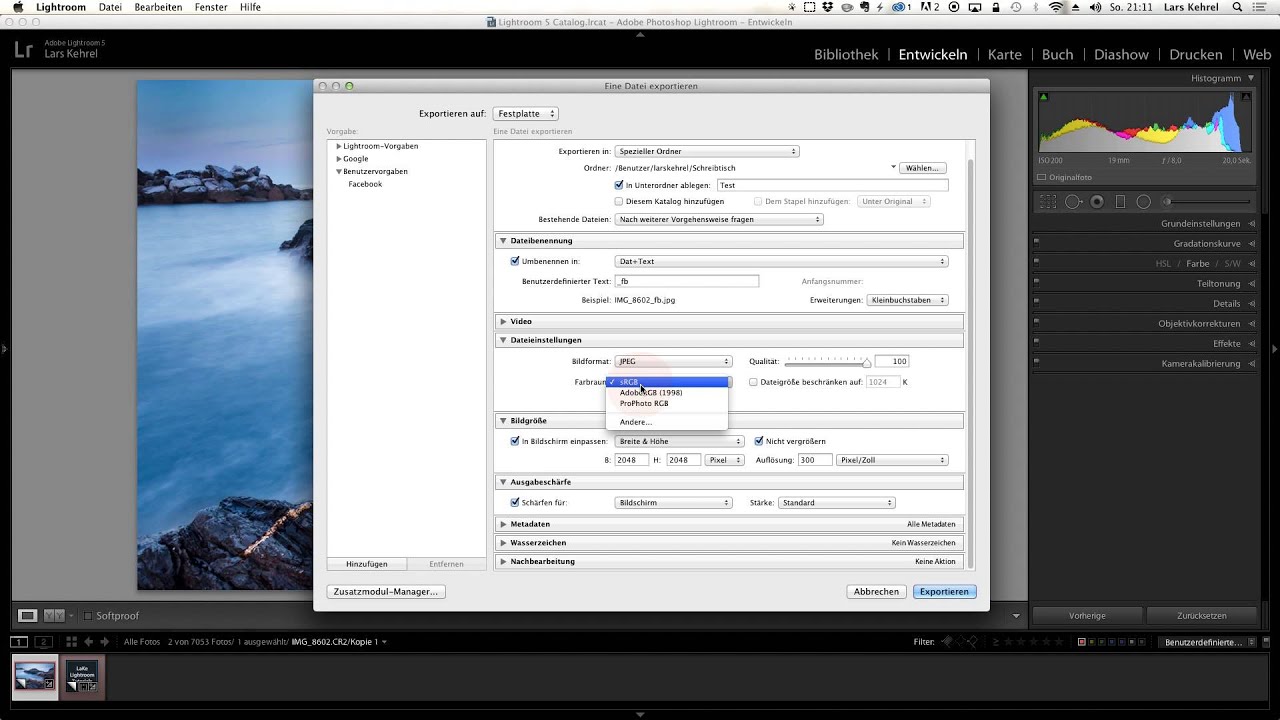
Task: Toggle highlight clipping indicator in histogram
Action: [x=1246, y=97]
